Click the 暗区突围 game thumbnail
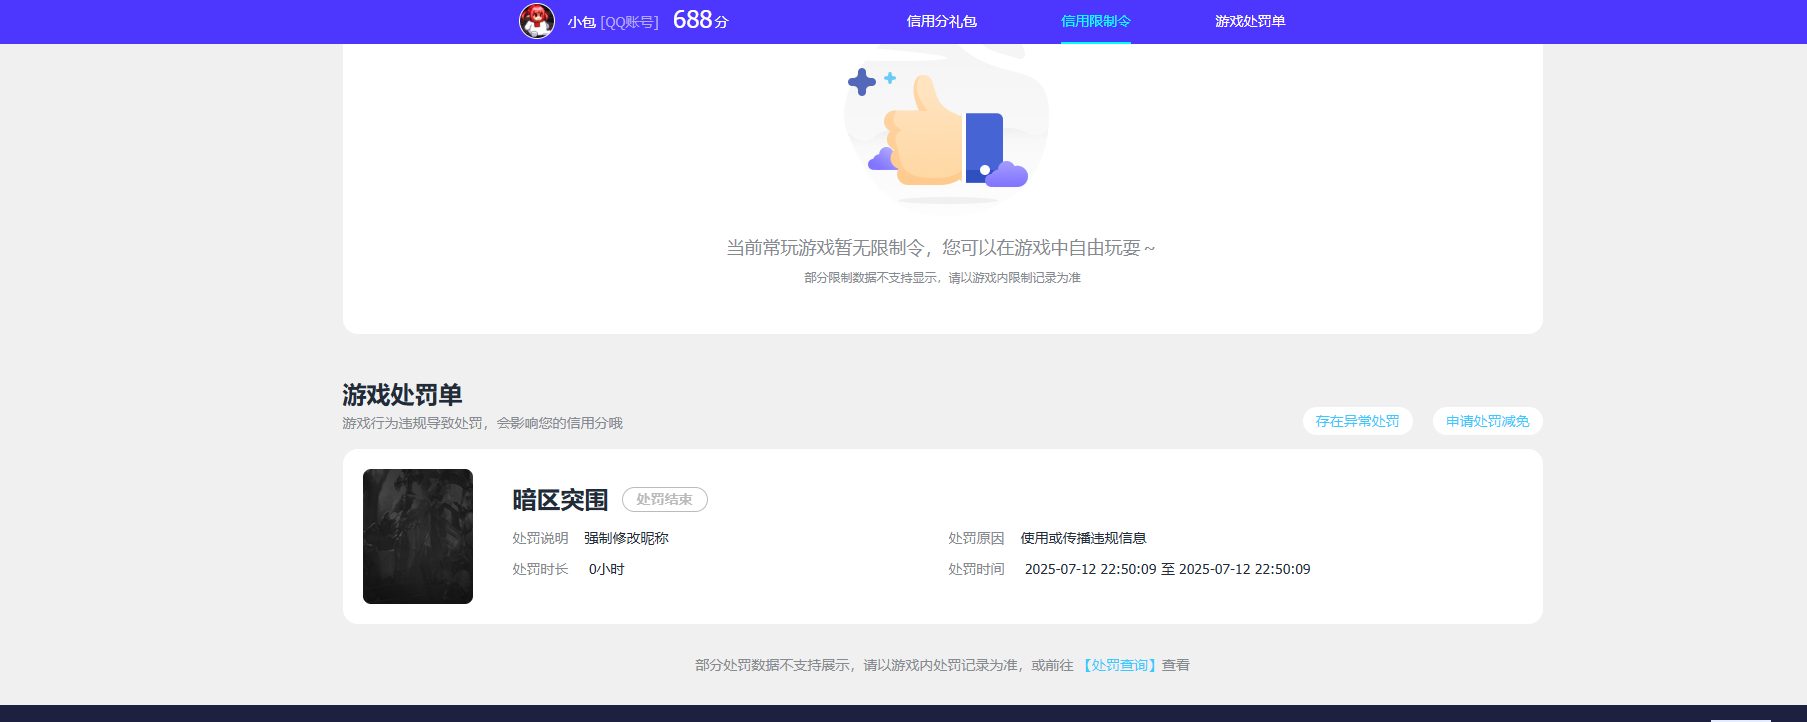The height and width of the screenshot is (722, 1807). tap(418, 536)
